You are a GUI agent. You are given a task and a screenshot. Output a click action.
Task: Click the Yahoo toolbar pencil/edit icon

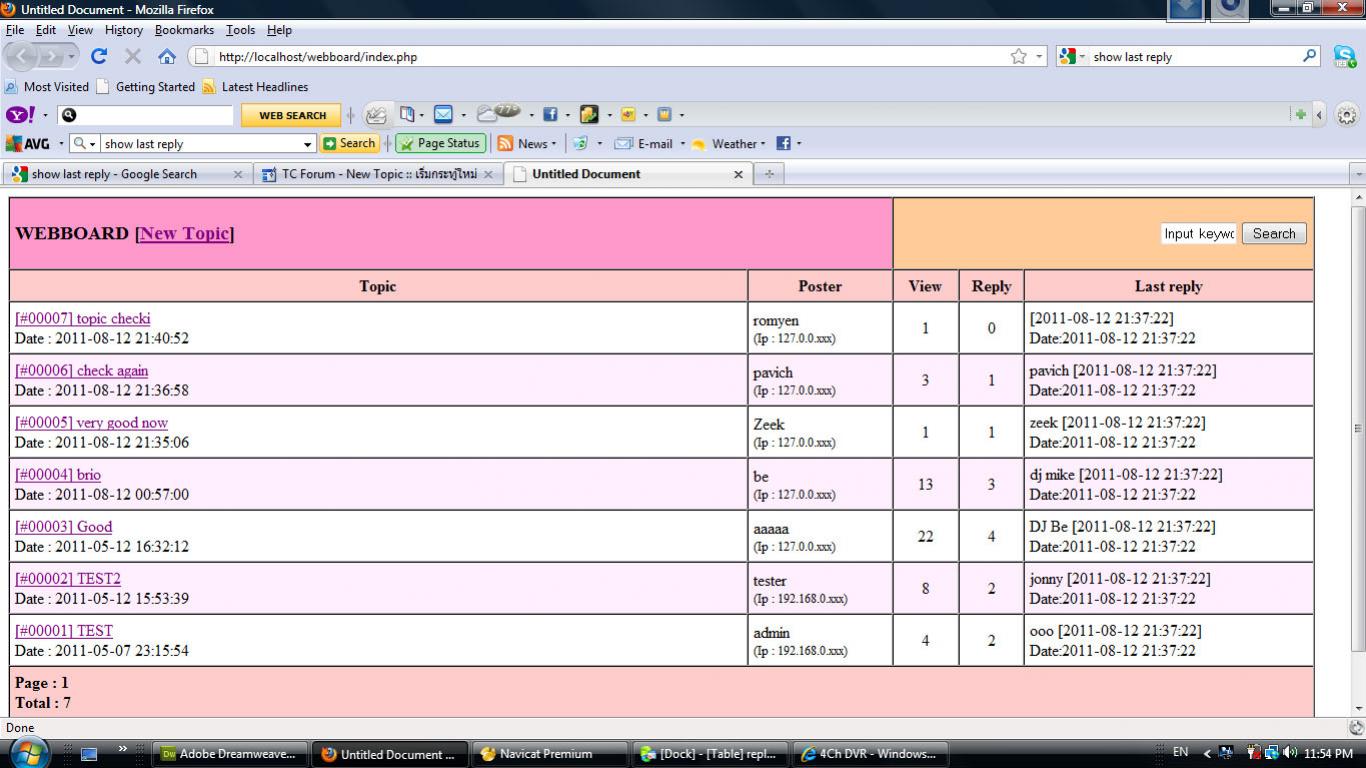376,115
